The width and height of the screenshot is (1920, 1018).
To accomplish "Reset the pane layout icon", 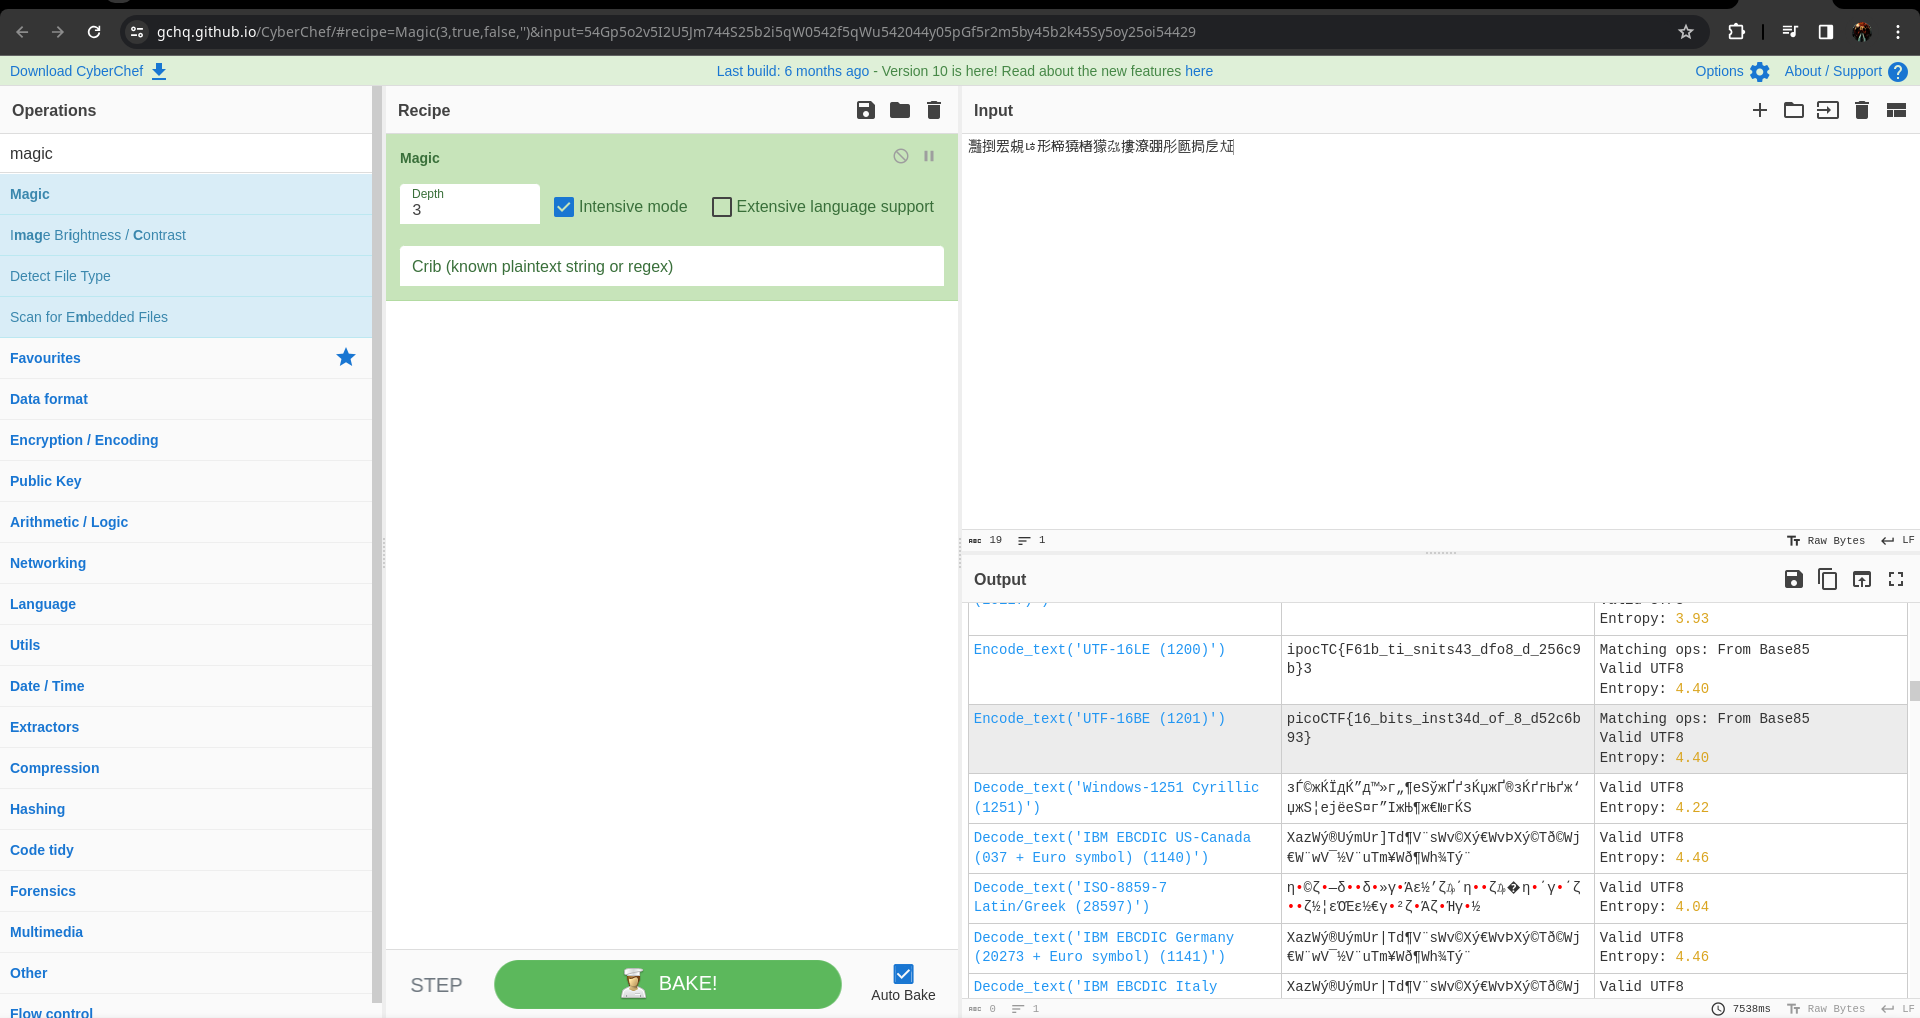I will (x=1895, y=110).
